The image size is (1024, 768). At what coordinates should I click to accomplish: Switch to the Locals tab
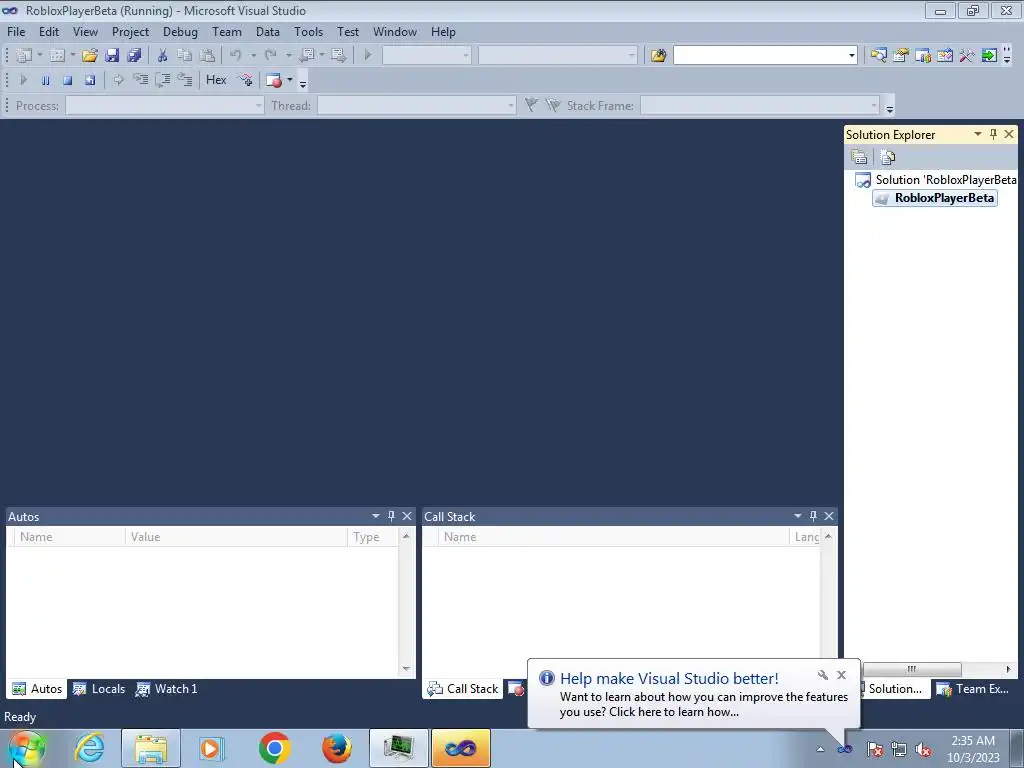[99, 689]
